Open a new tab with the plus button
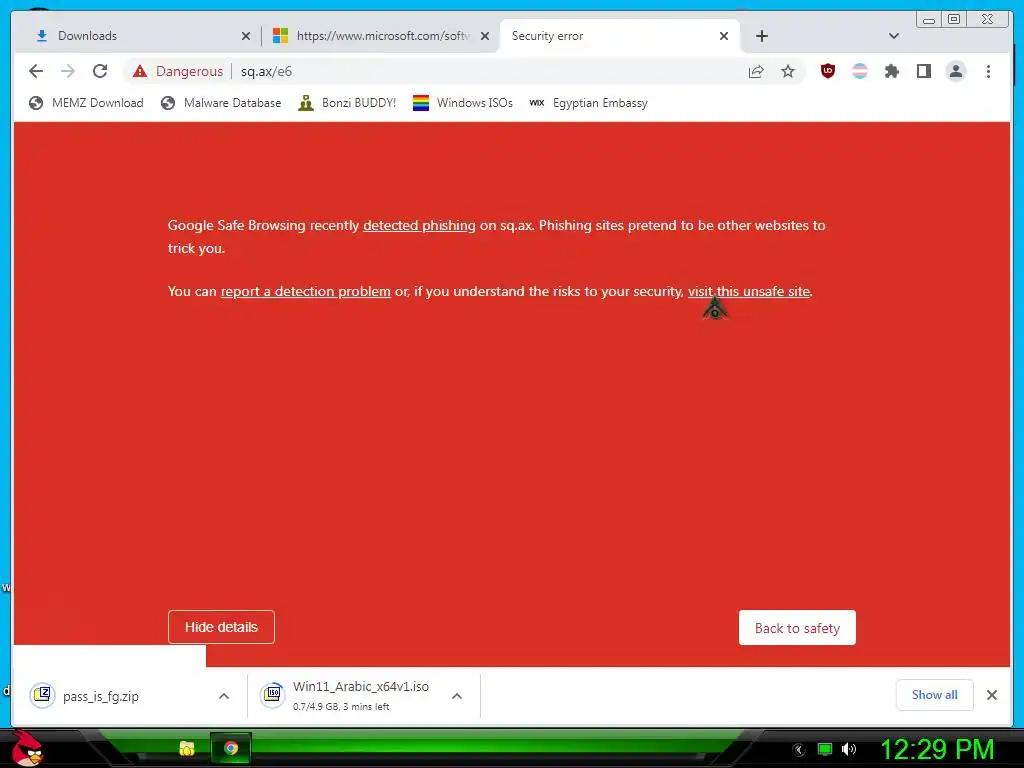The height and width of the screenshot is (768, 1024). pyautogui.click(x=761, y=36)
